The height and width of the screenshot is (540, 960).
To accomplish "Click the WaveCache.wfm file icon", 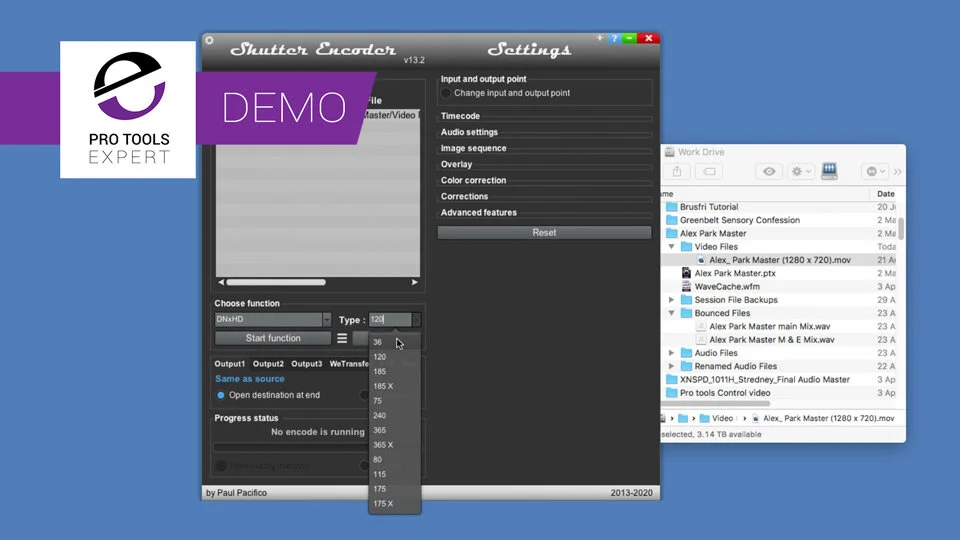I will pos(686,287).
